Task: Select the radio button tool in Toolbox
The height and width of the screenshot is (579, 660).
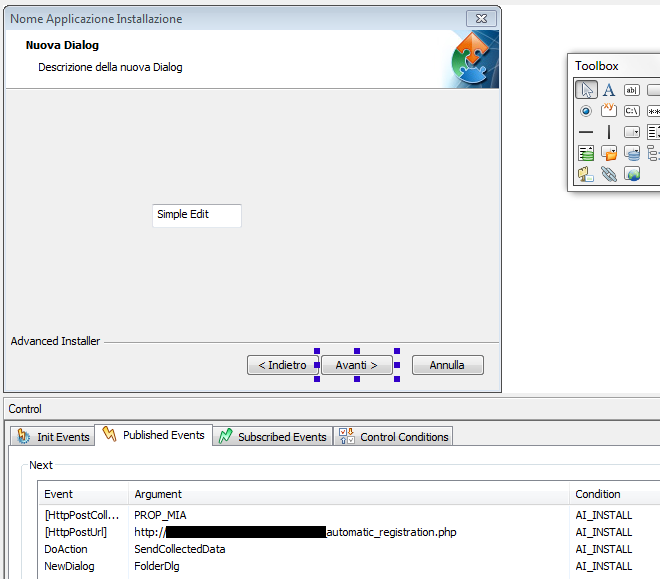Action: 587,111
